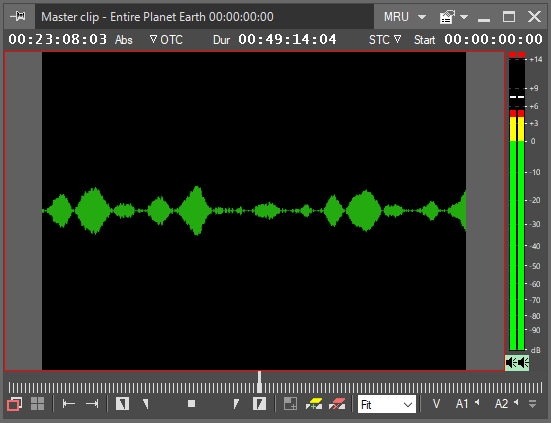Click the white playhead on the scrub bar
The height and width of the screenshot is (423, 551).
[259, 382]
